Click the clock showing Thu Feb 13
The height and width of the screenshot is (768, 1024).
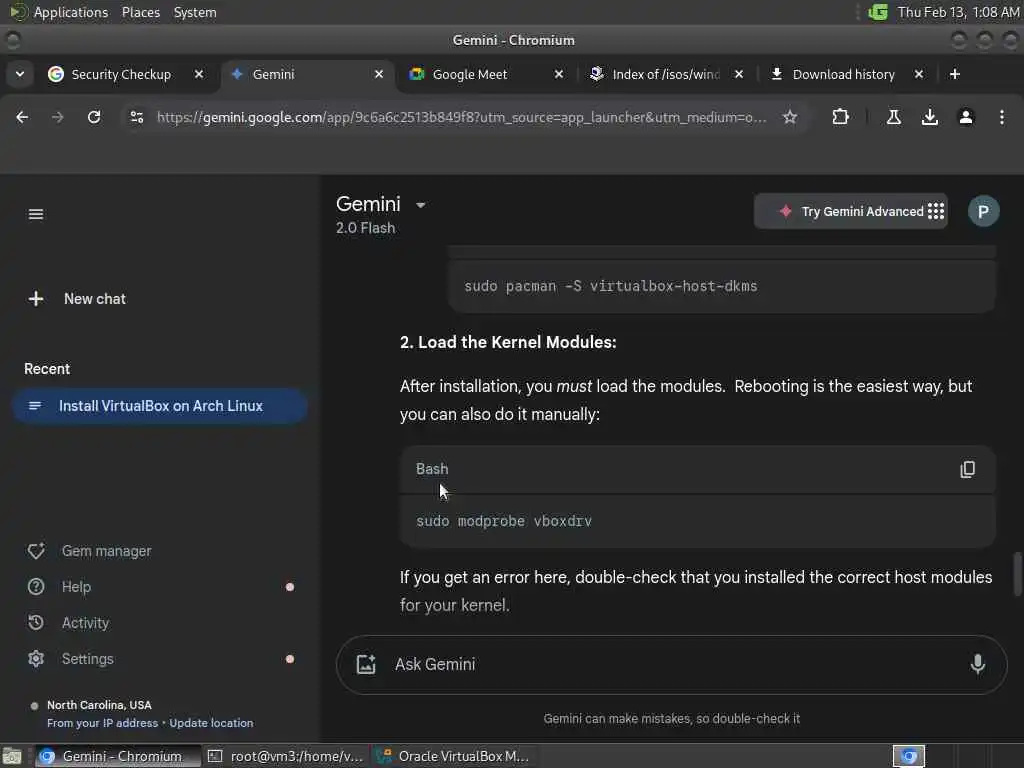point(957,12)
